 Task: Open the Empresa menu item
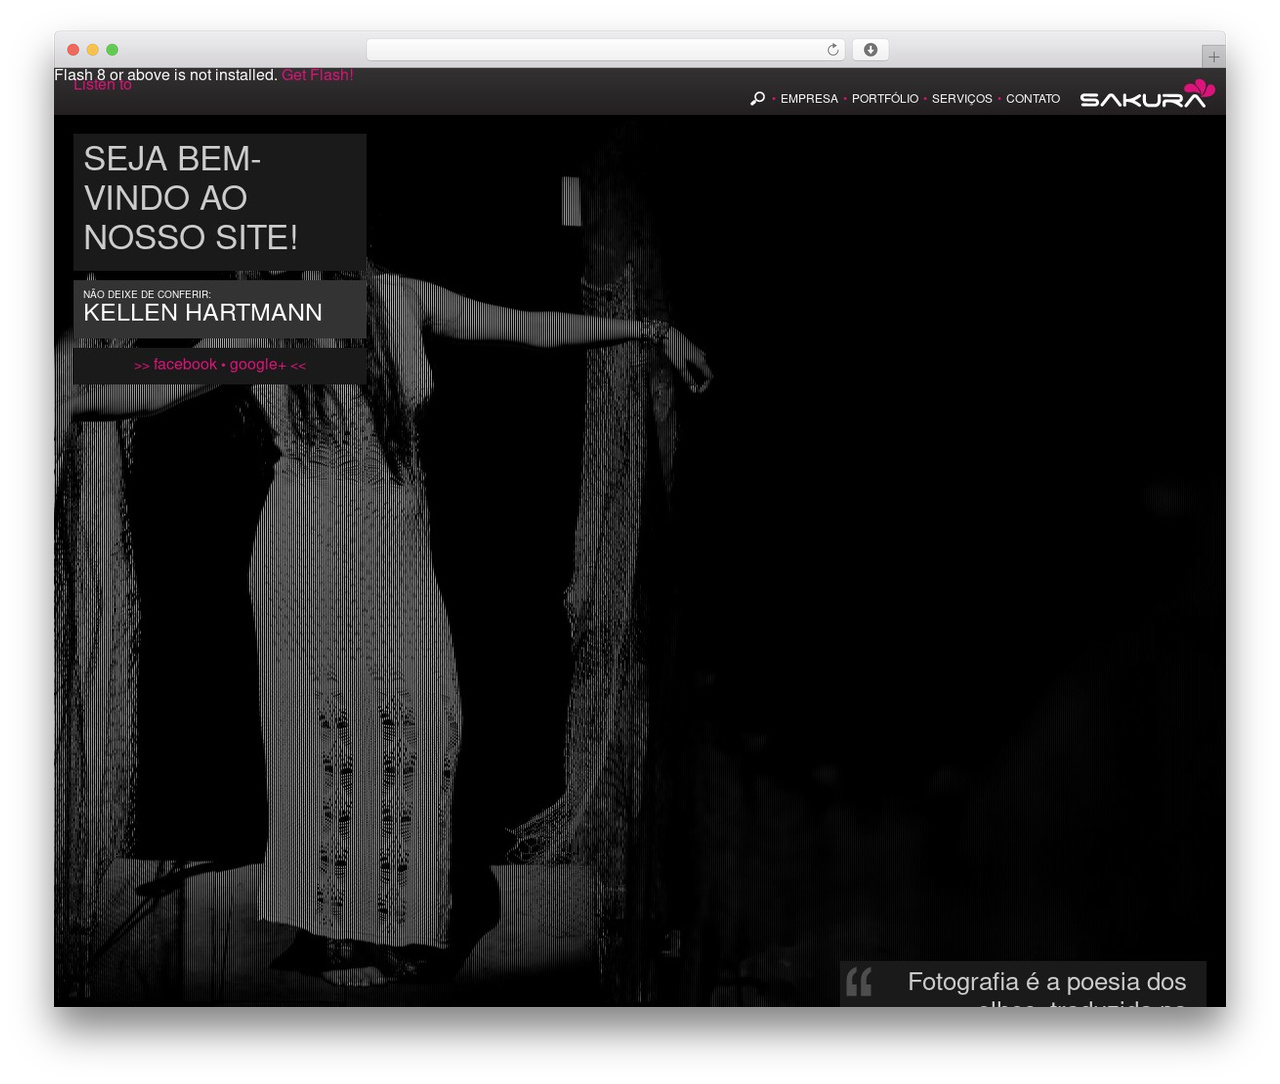coord(809,99)
